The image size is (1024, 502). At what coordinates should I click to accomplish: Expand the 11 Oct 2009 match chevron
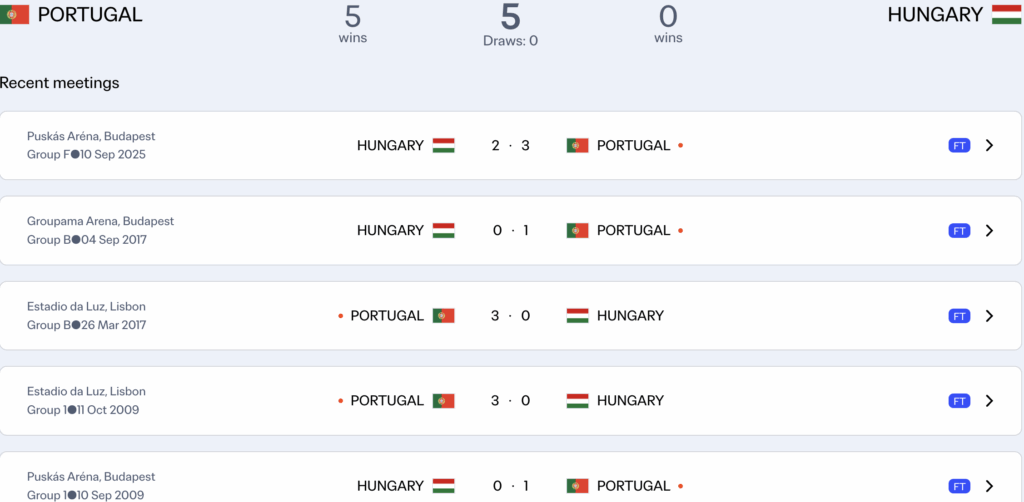(x=989, y=401)
